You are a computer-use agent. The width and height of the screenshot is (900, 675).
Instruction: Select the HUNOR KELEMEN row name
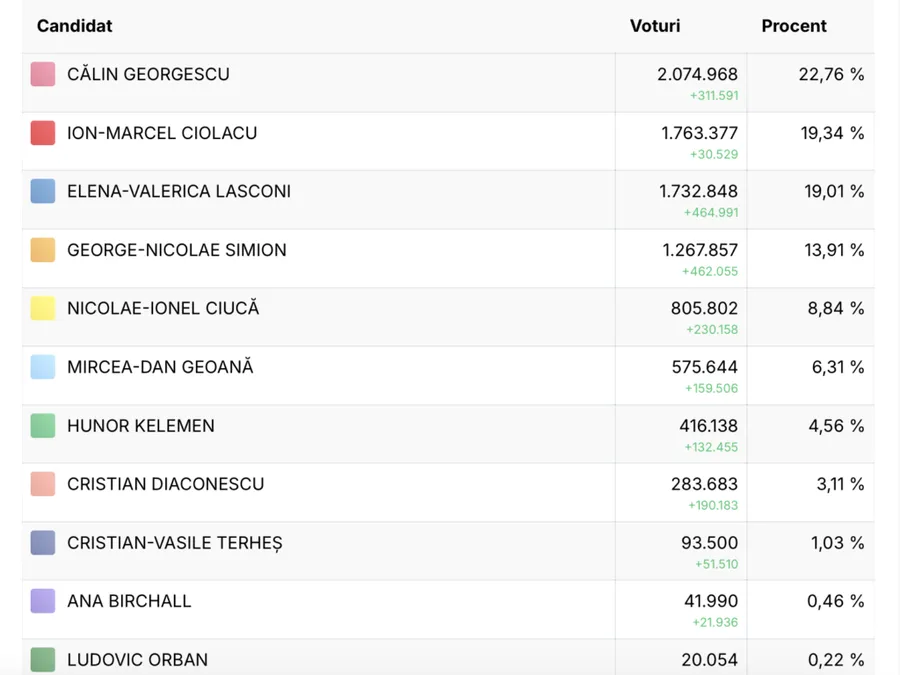pos(141,426)
